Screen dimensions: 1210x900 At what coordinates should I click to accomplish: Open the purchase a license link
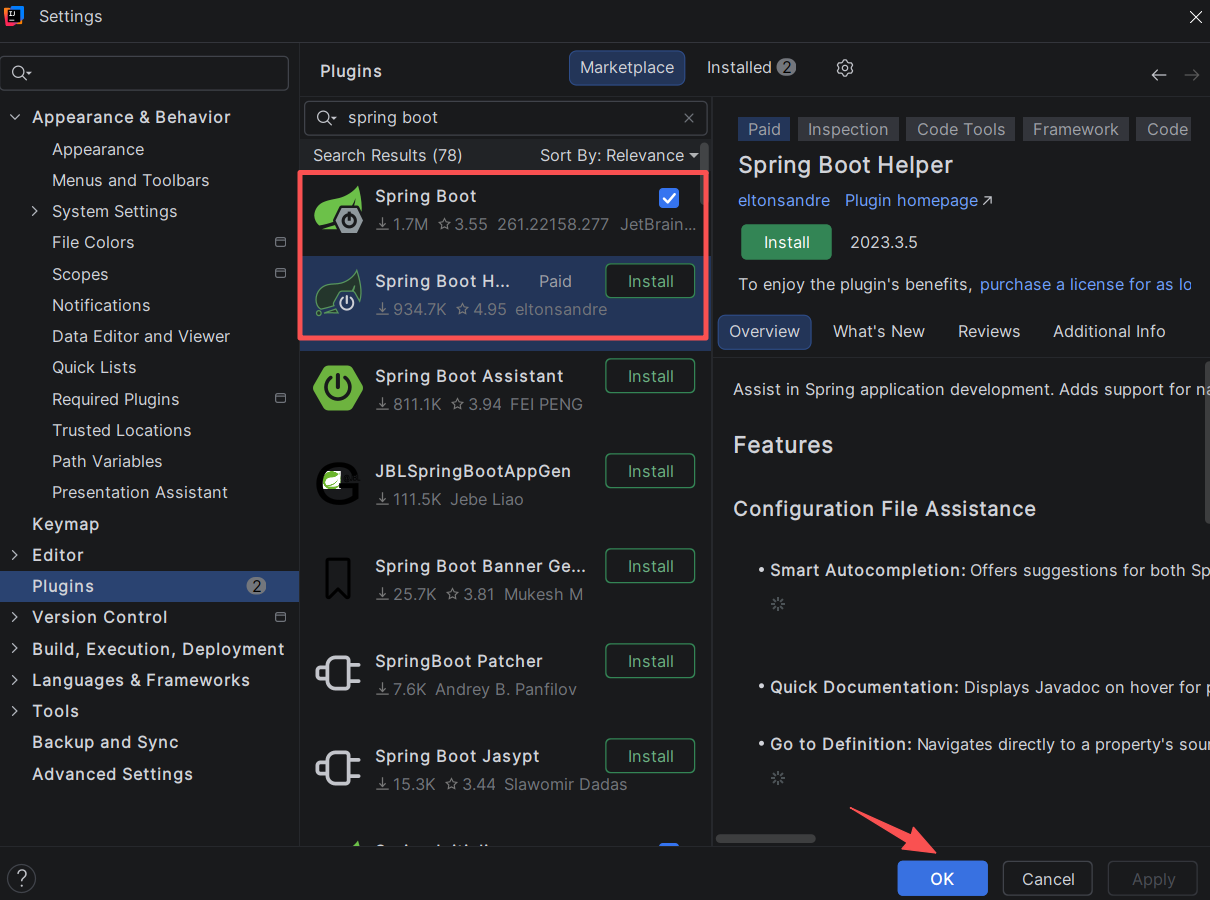1086,285
